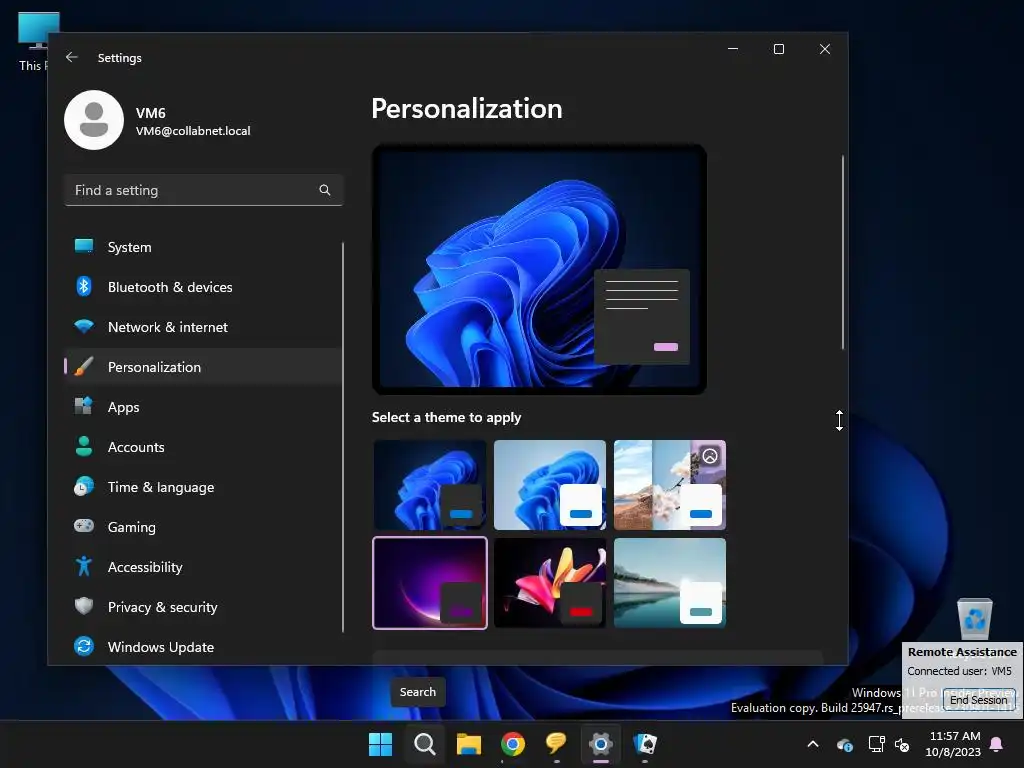Click the network display tray icon
This screenshot has width=1024, height=768.
coord(876,744)
